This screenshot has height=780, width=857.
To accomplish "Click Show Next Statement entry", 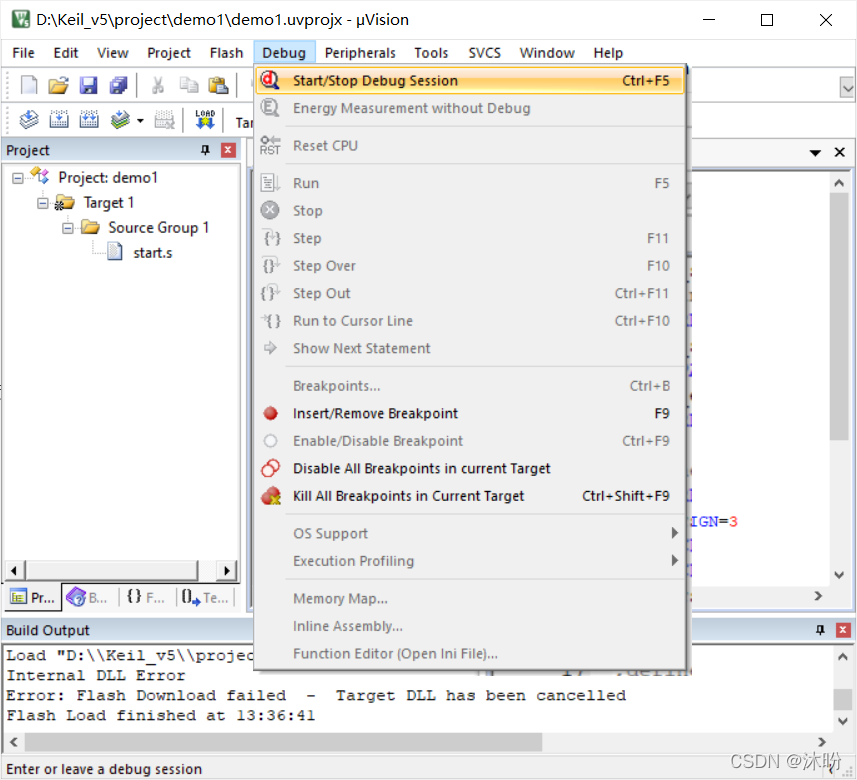I will 469,348.
